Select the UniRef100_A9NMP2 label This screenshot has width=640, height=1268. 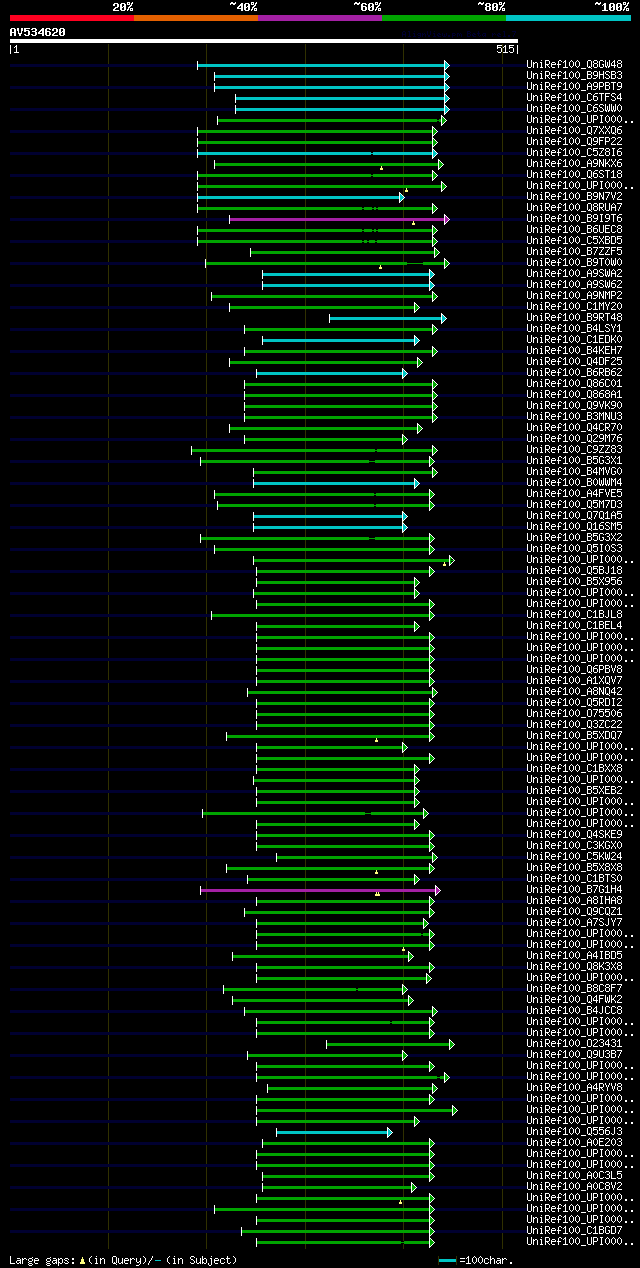[575, 295]
